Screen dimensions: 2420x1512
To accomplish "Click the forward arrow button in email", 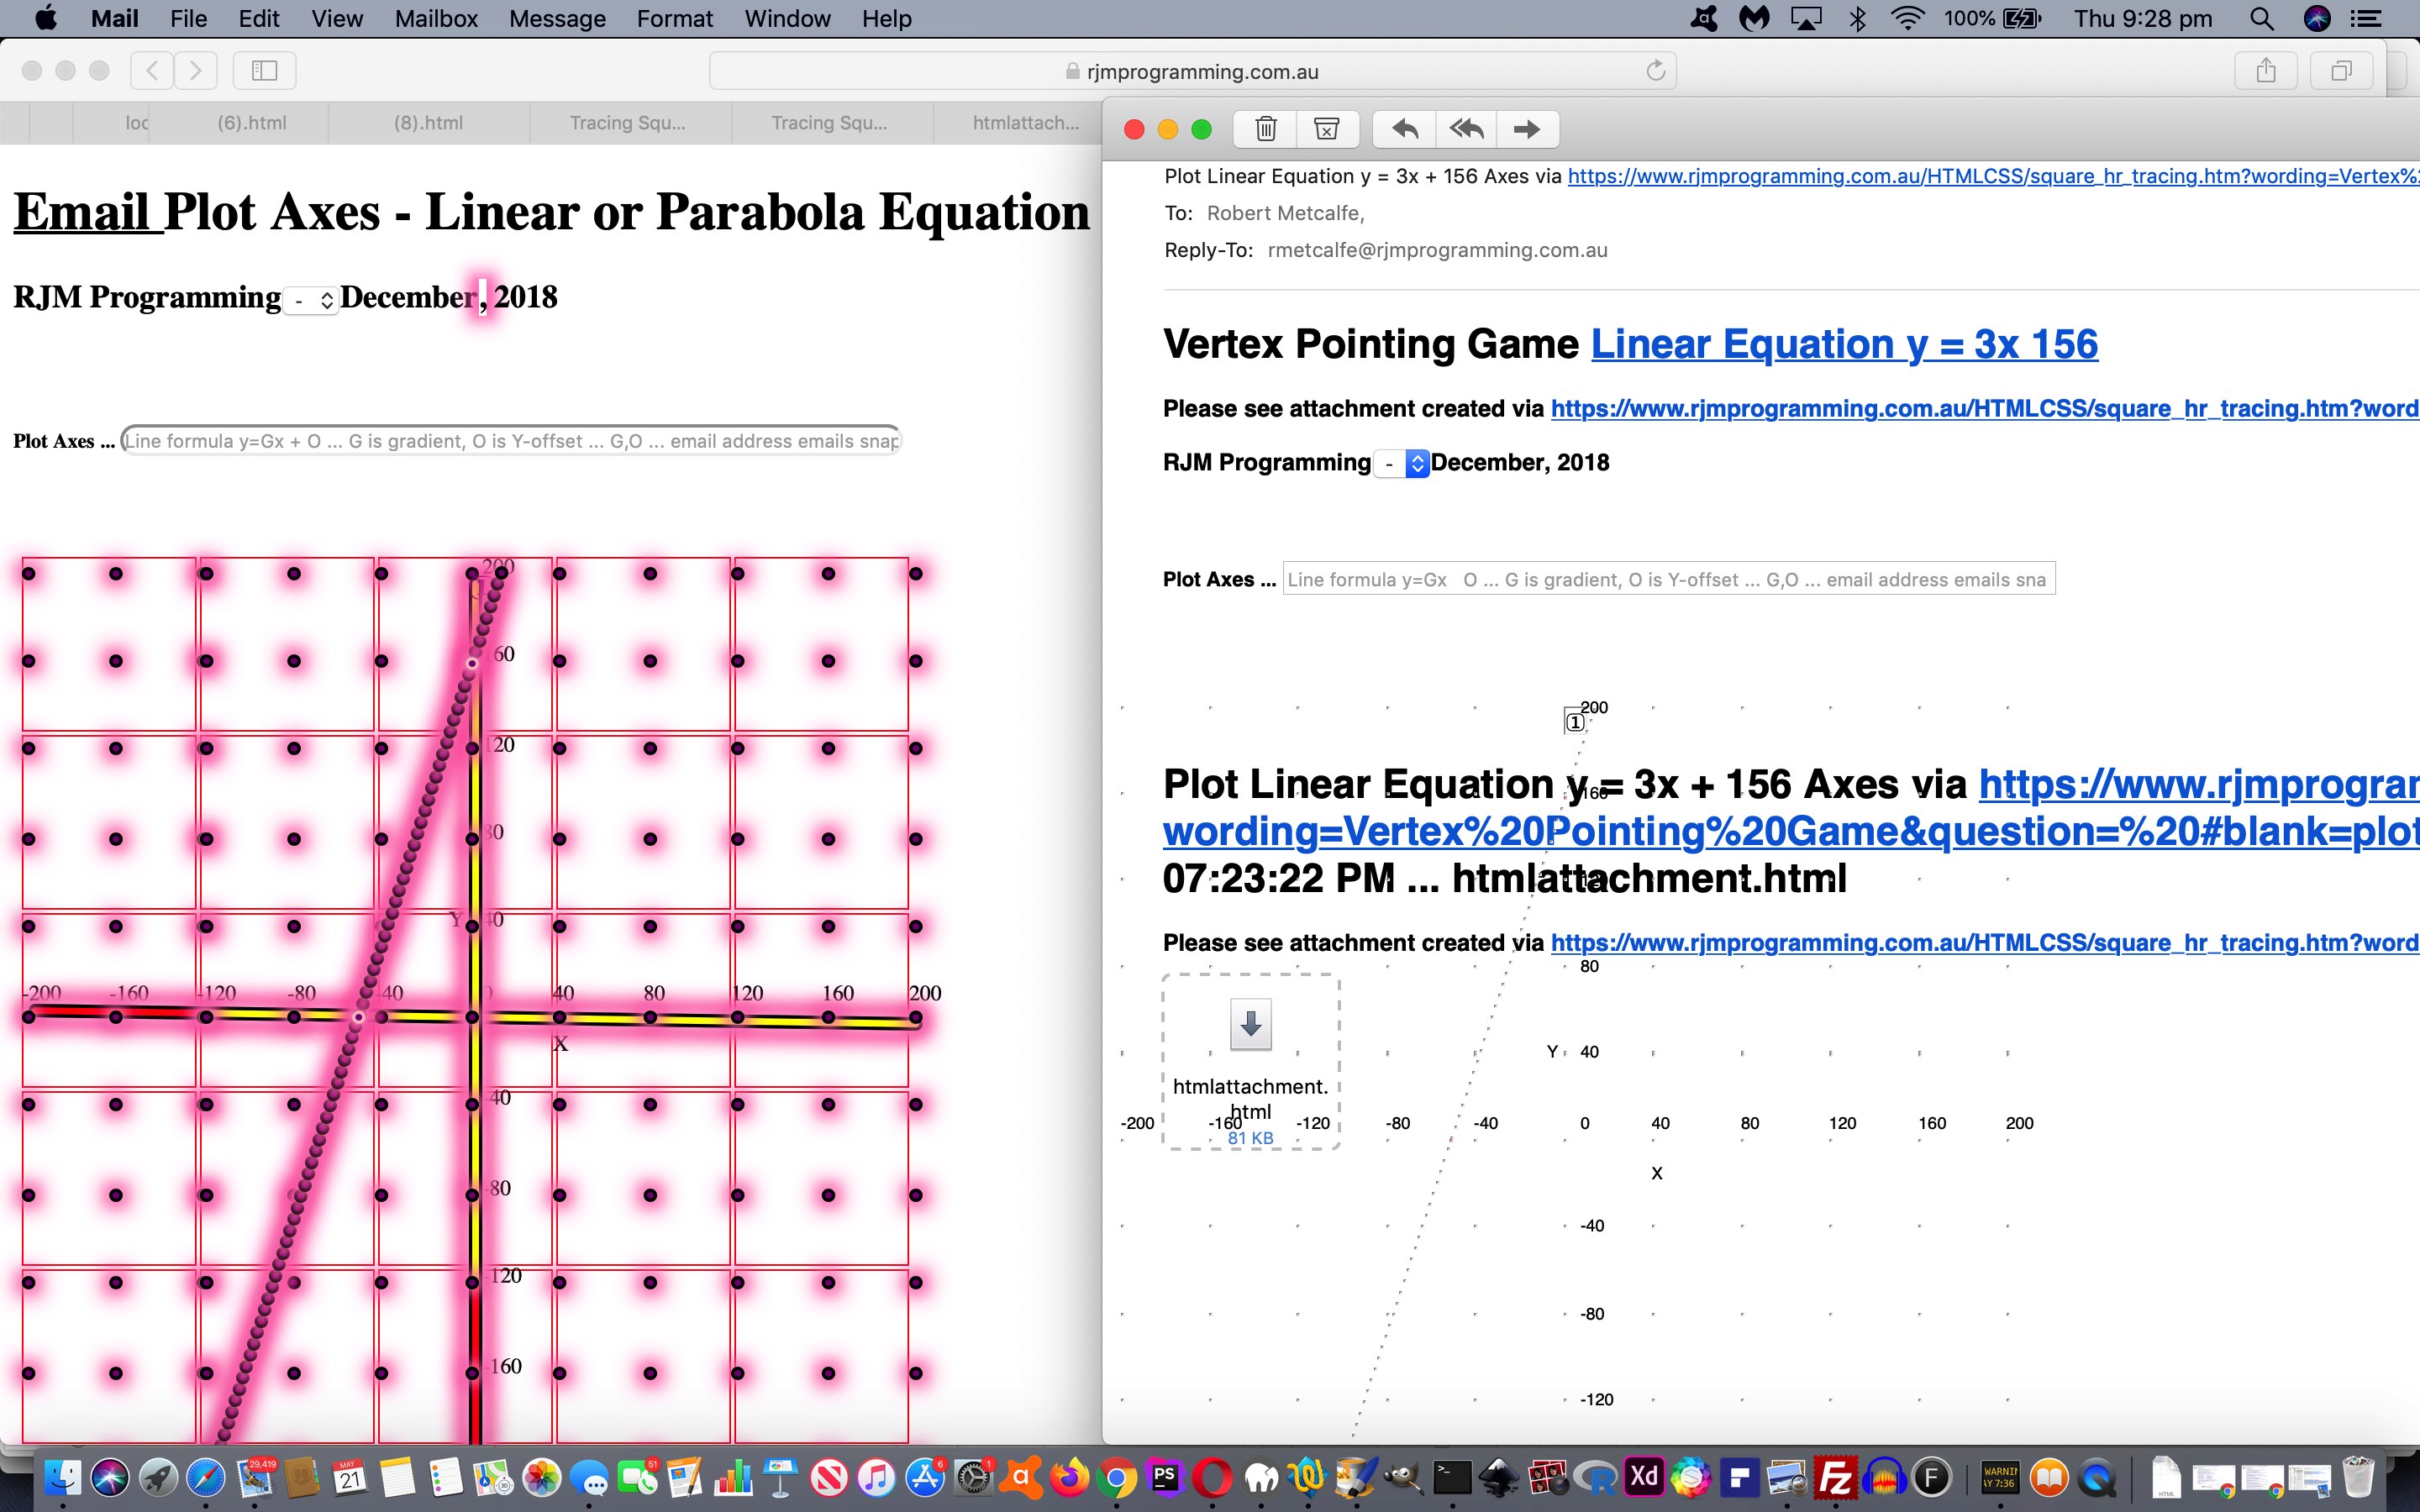I will 1526,129.
